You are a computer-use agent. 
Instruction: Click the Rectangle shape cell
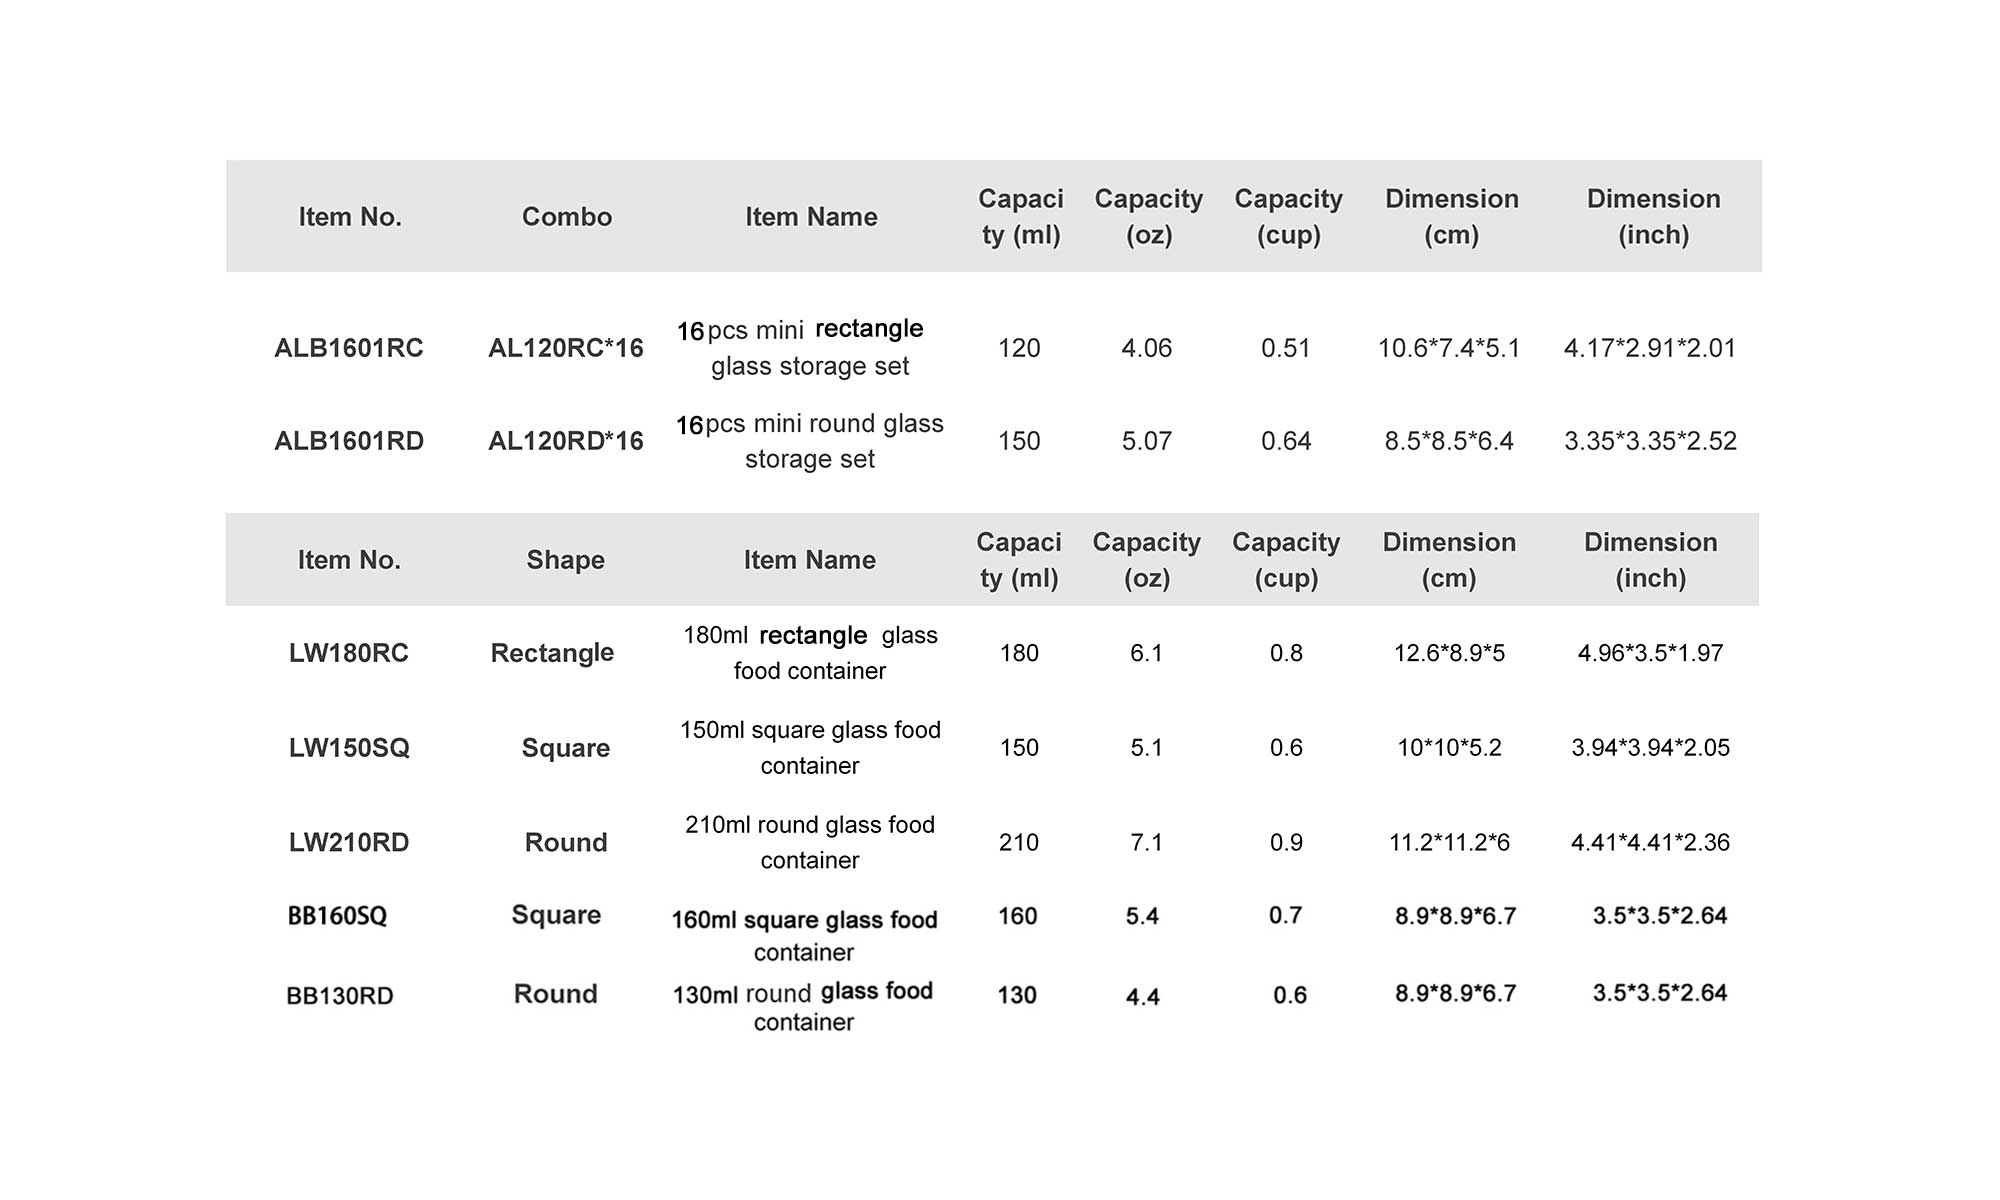552,654
